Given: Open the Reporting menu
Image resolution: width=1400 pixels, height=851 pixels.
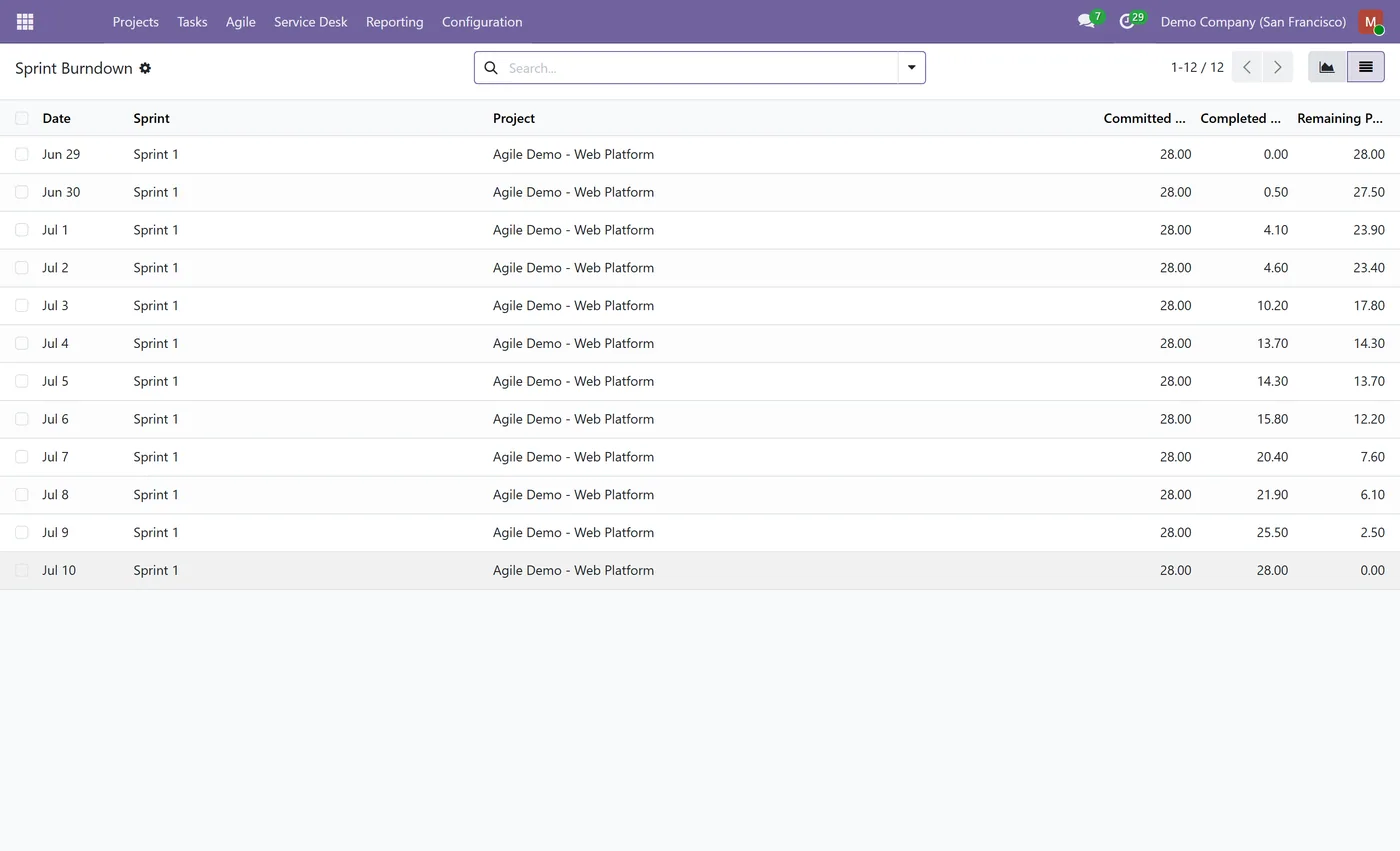Looking at the screenshot, I should click(394, 21).
